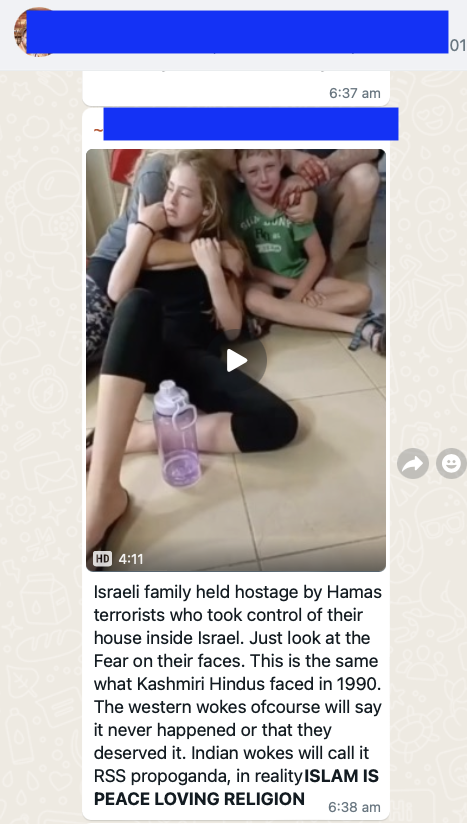Image resolution: width=467 pixels, height=824 pixels.
Task: Click 'Kashmiri Hindus faced in 1990' caption line
Action: click(x=237, y=684)
